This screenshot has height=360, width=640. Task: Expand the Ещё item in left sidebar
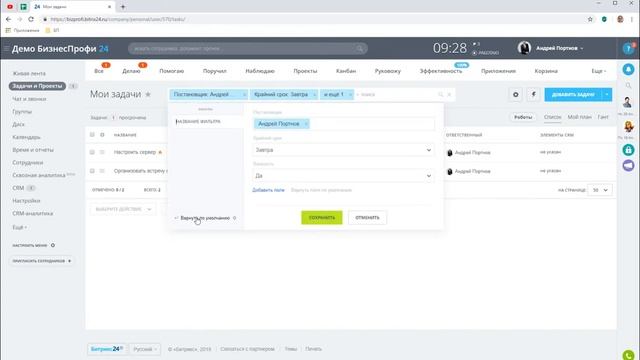(20, 227)
